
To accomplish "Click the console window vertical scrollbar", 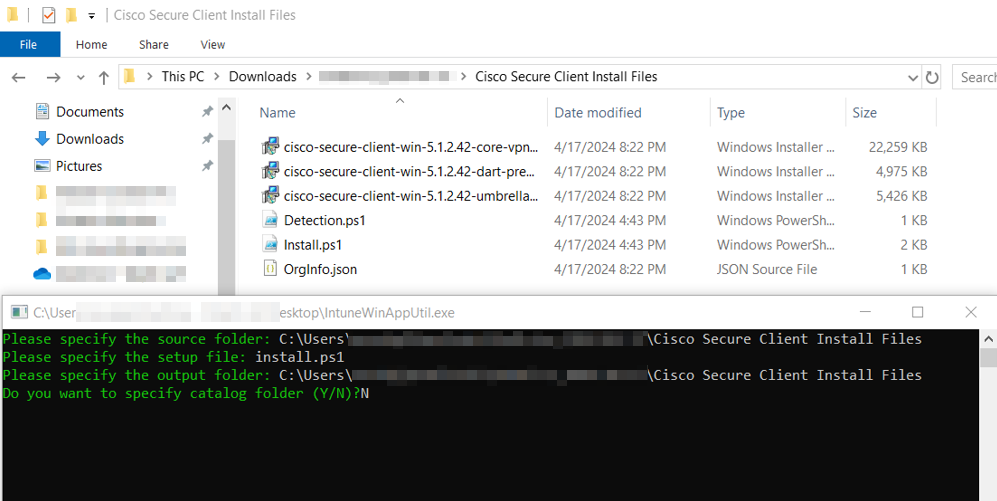I will [988, 420].
